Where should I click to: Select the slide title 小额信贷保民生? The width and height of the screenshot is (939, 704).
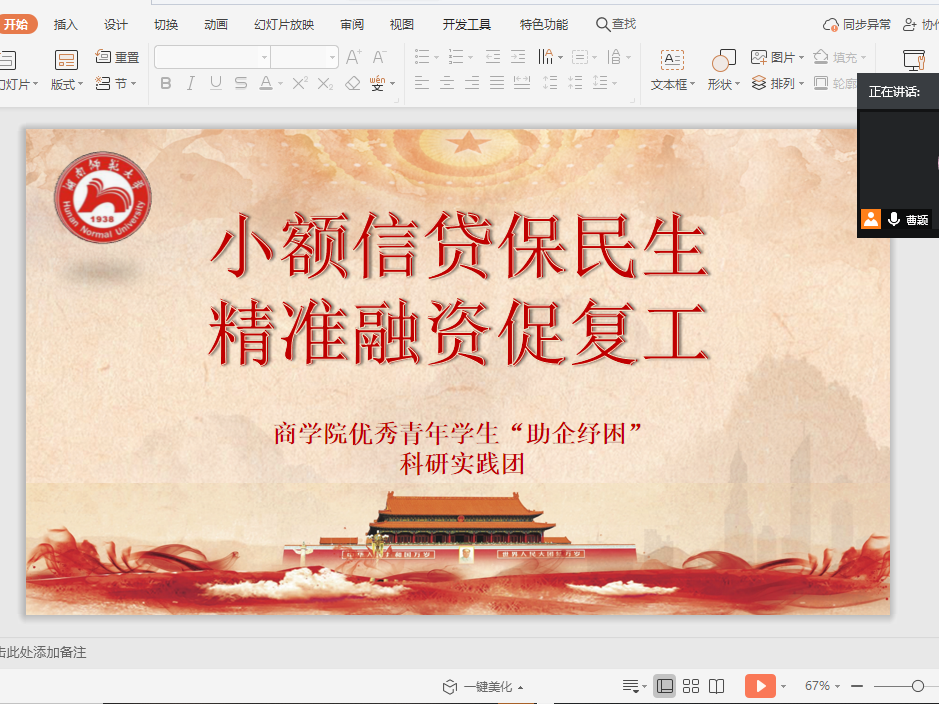pos(459,247)
